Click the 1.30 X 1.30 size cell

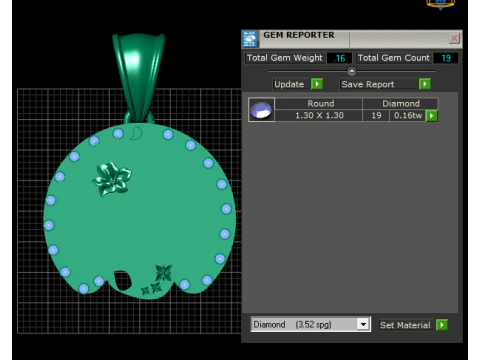(x=319, y=116)
